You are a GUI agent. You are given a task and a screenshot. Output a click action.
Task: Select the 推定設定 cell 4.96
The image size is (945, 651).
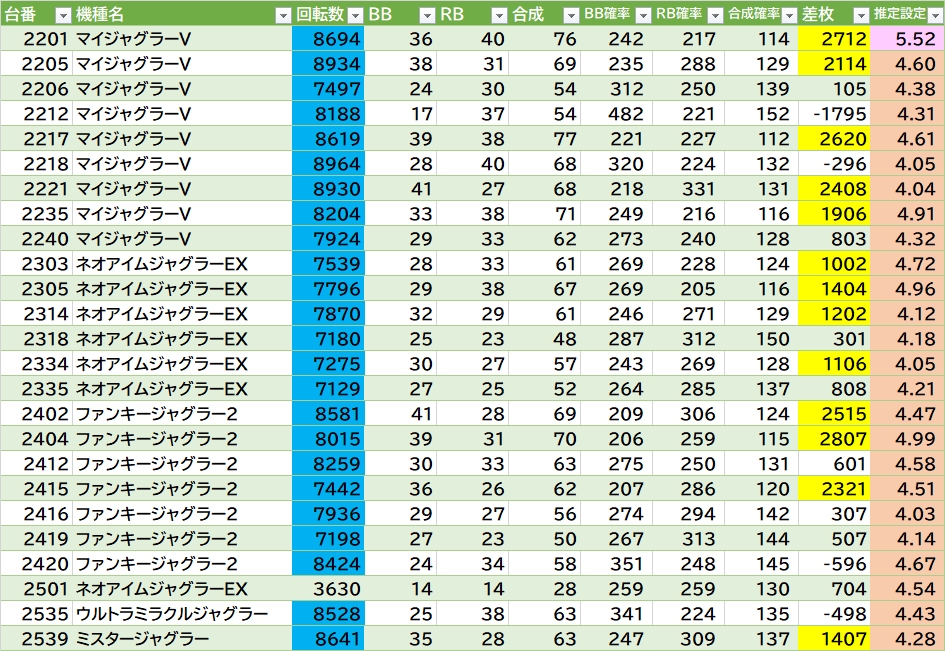908,289
